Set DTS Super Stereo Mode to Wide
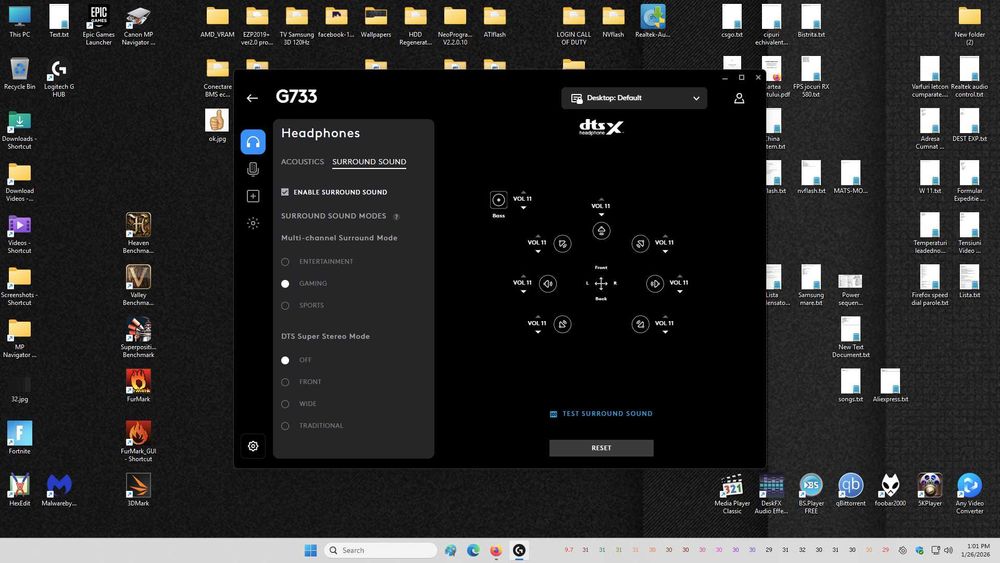 tap(285, 404)
